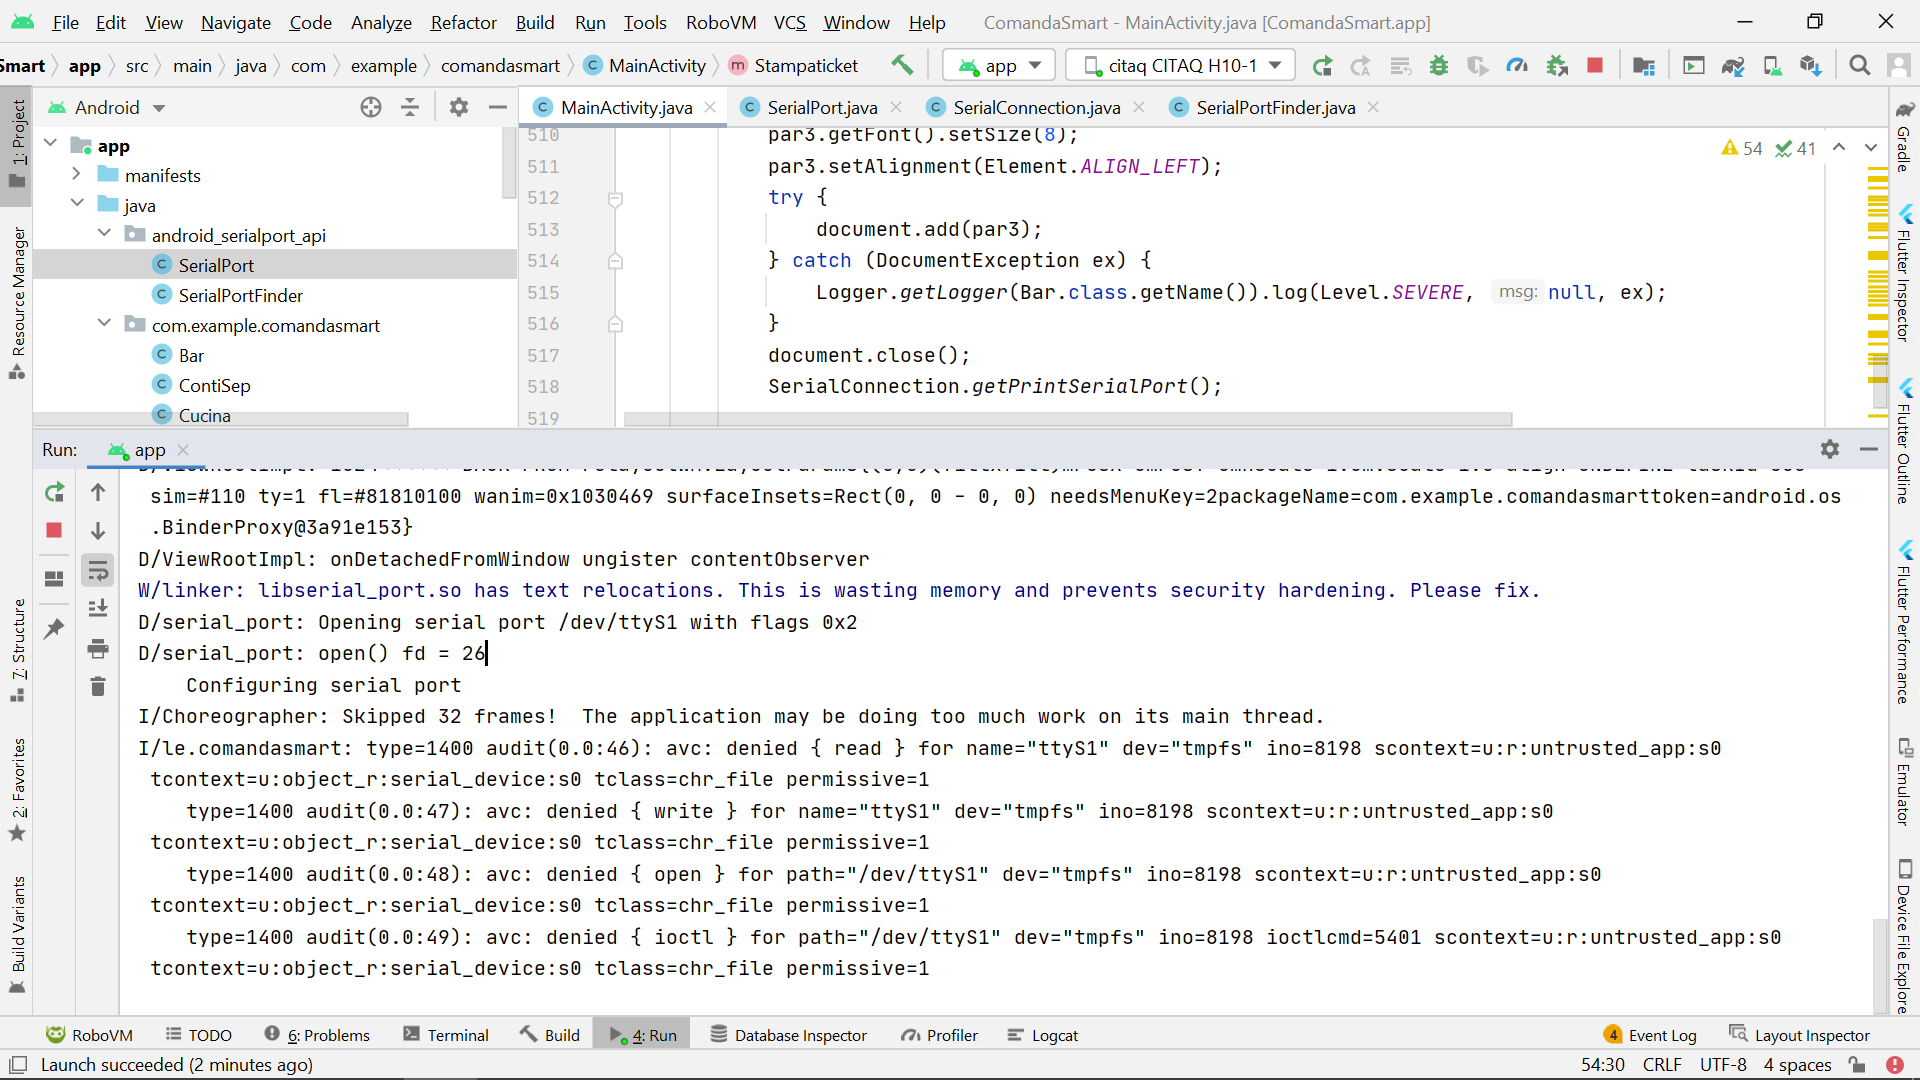This screenshot has height=1080, width=1920.
Task: Open Search Everywhere with the magnifier icon
Action: 1860,65
